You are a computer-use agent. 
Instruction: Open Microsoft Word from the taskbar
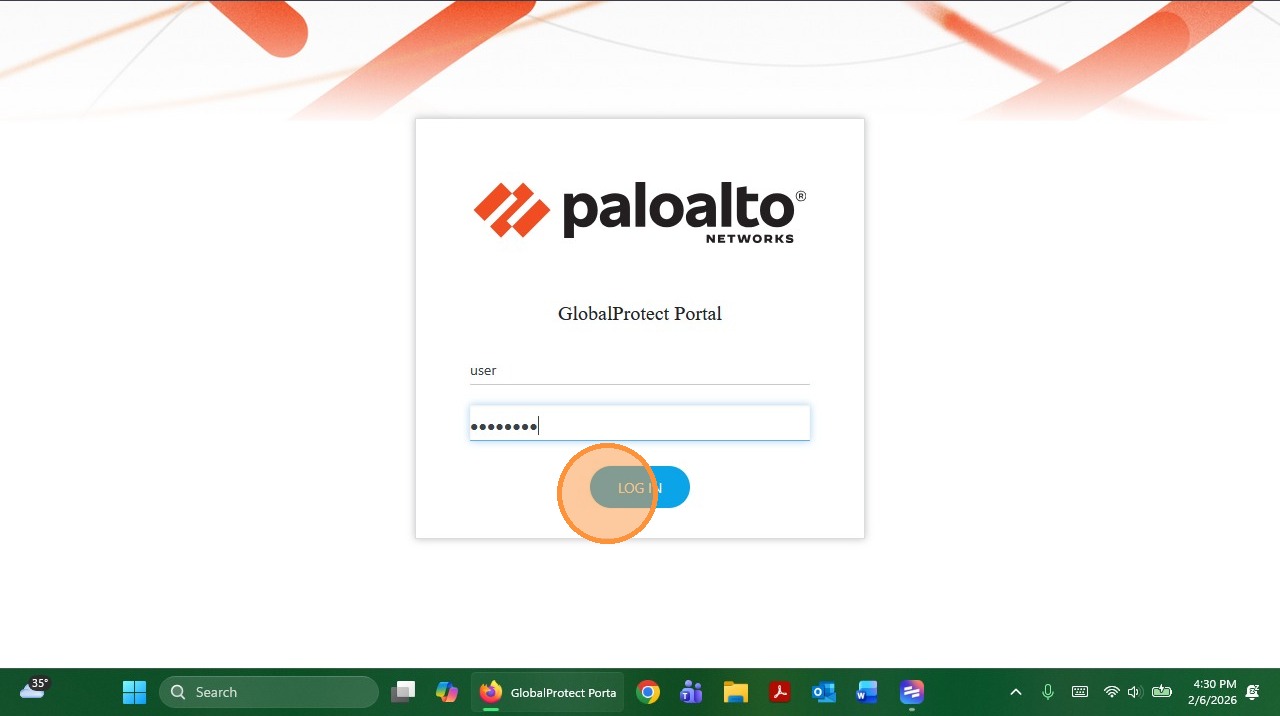(867, 692)
